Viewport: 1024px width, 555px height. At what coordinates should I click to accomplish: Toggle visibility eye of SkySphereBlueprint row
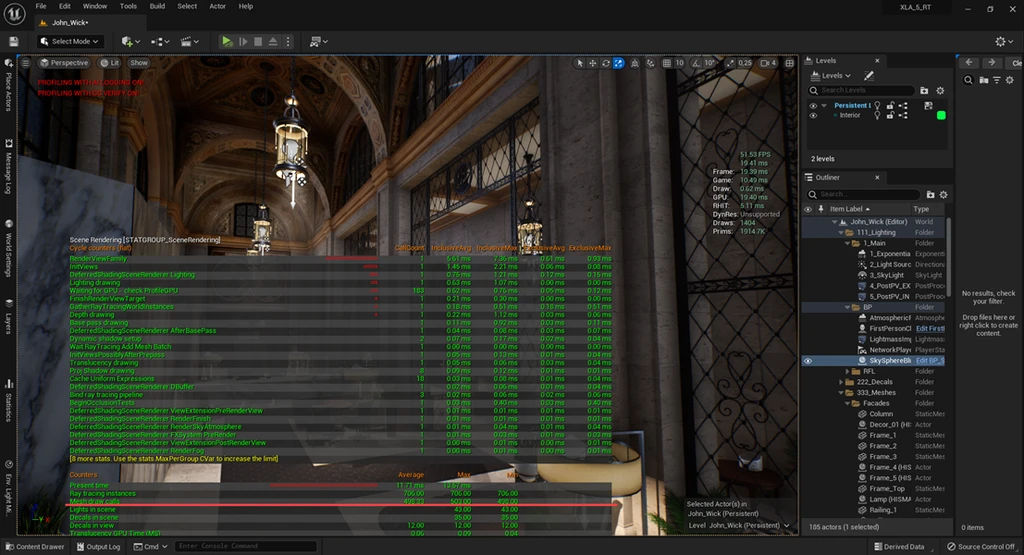point(808,360)
